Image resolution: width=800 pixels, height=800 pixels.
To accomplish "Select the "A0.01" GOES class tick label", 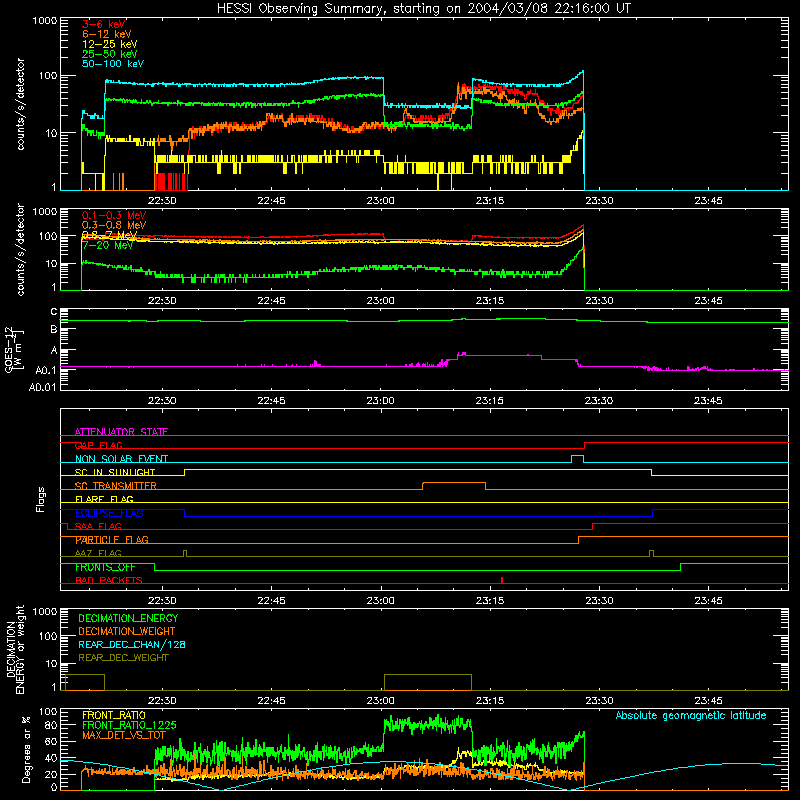I will (x=42, y=387).
